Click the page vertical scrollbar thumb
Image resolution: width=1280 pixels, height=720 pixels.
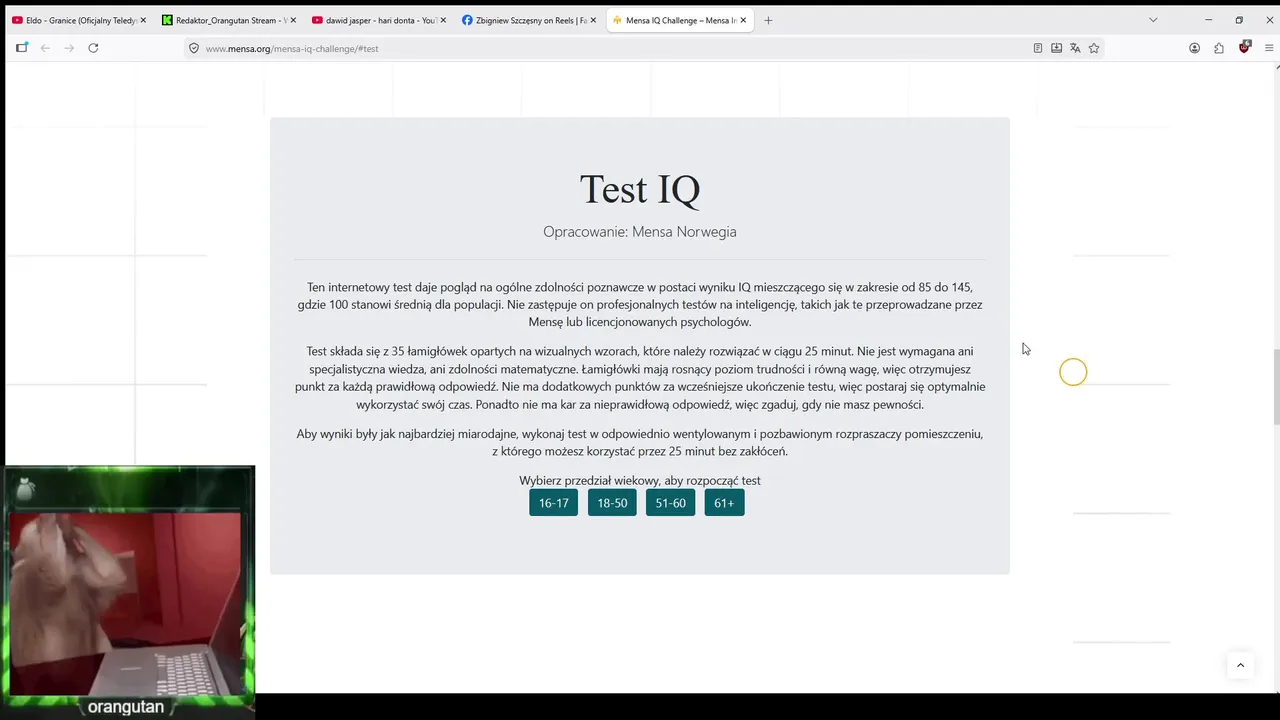point(1275,387)
